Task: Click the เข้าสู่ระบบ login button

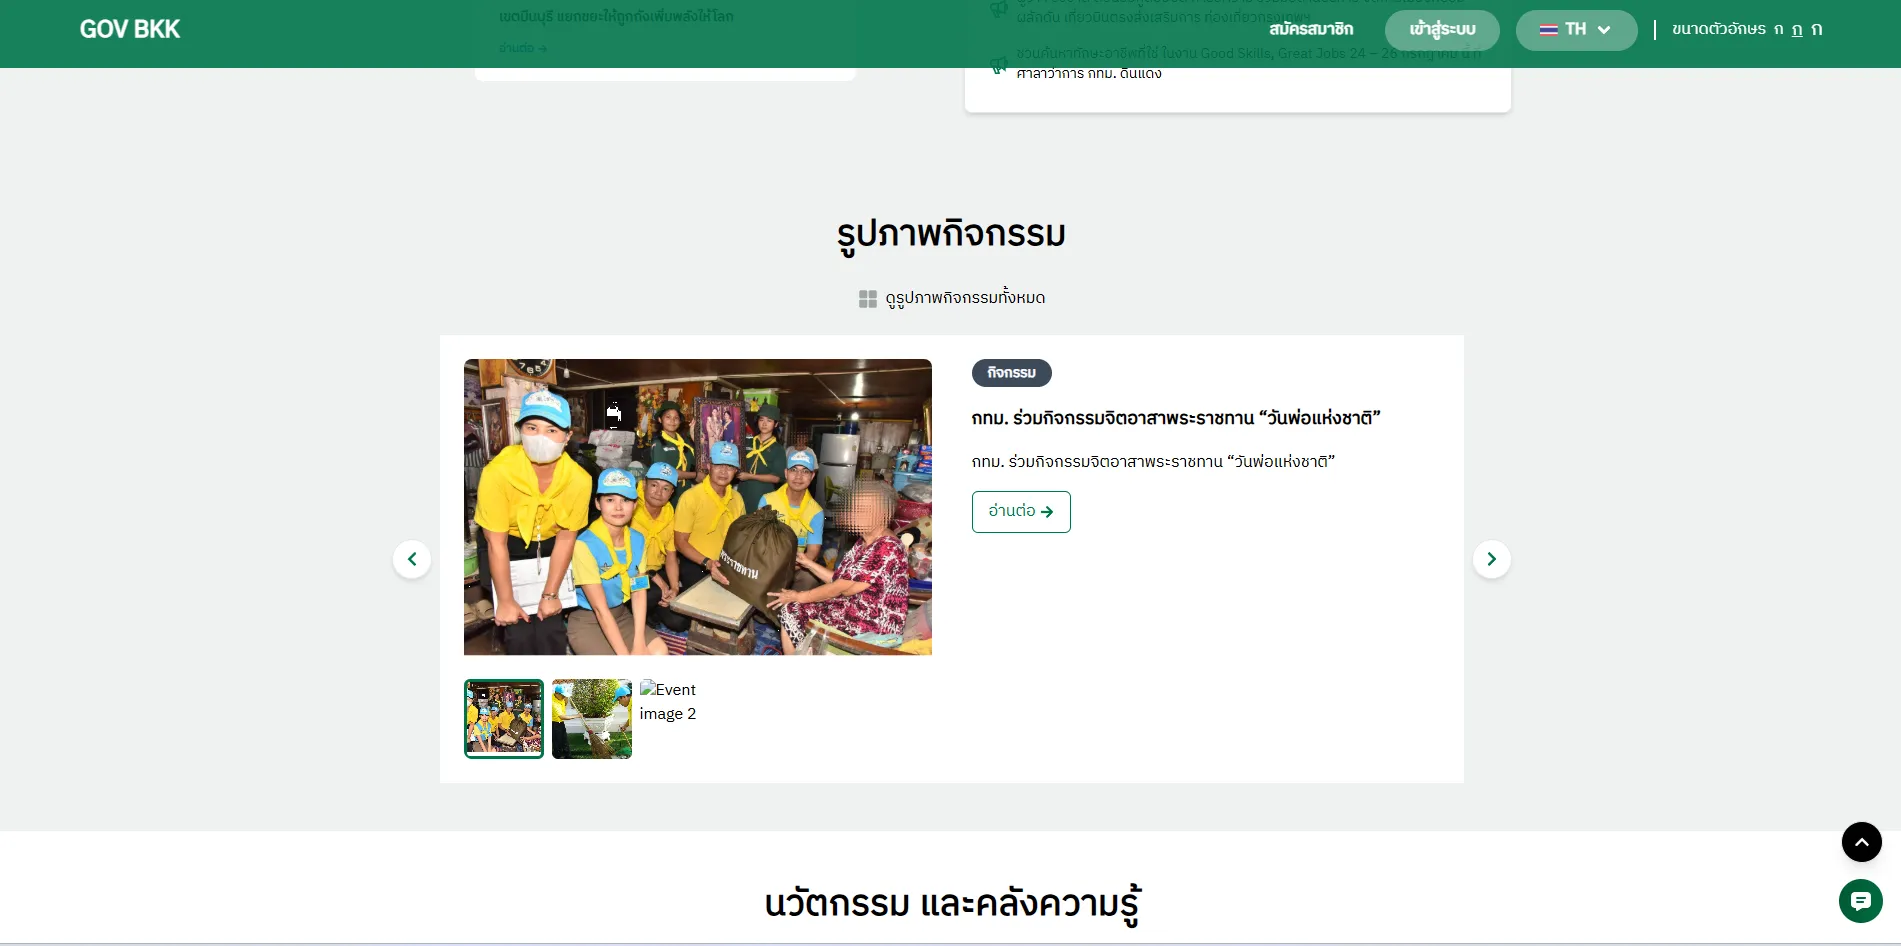Action: (1442, 30)
